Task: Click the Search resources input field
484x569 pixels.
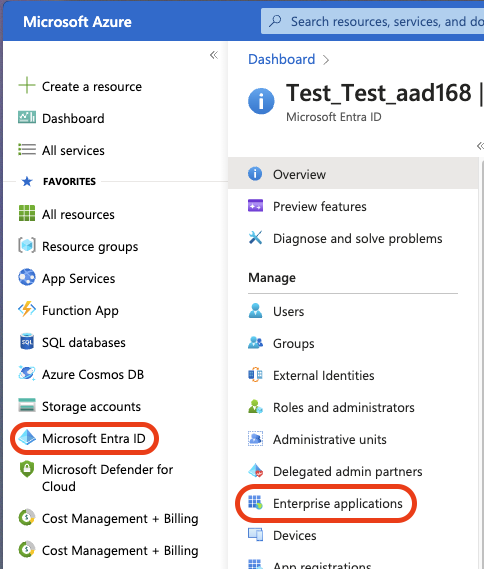Action: [372, 21]
